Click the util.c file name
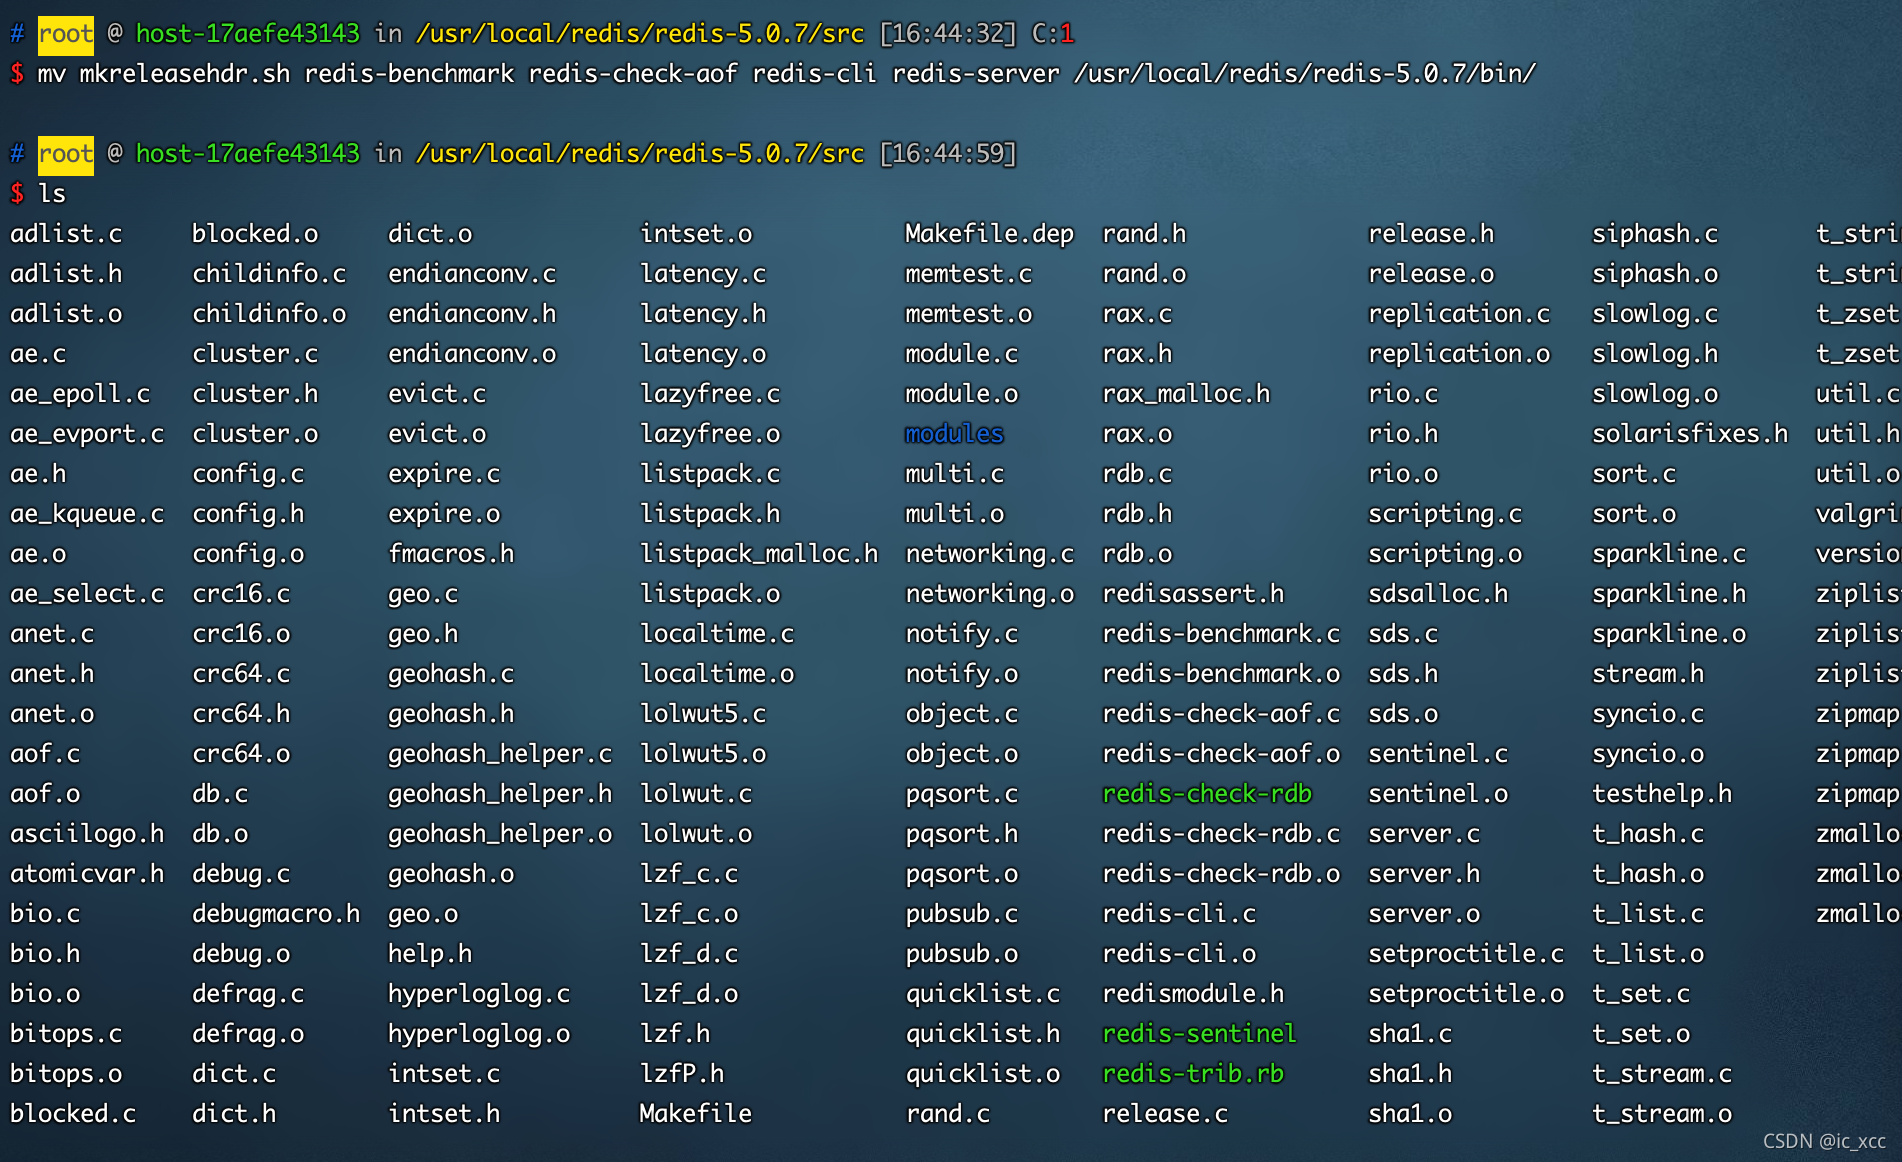1902x1162 pixels. (x=1857, y=394)
